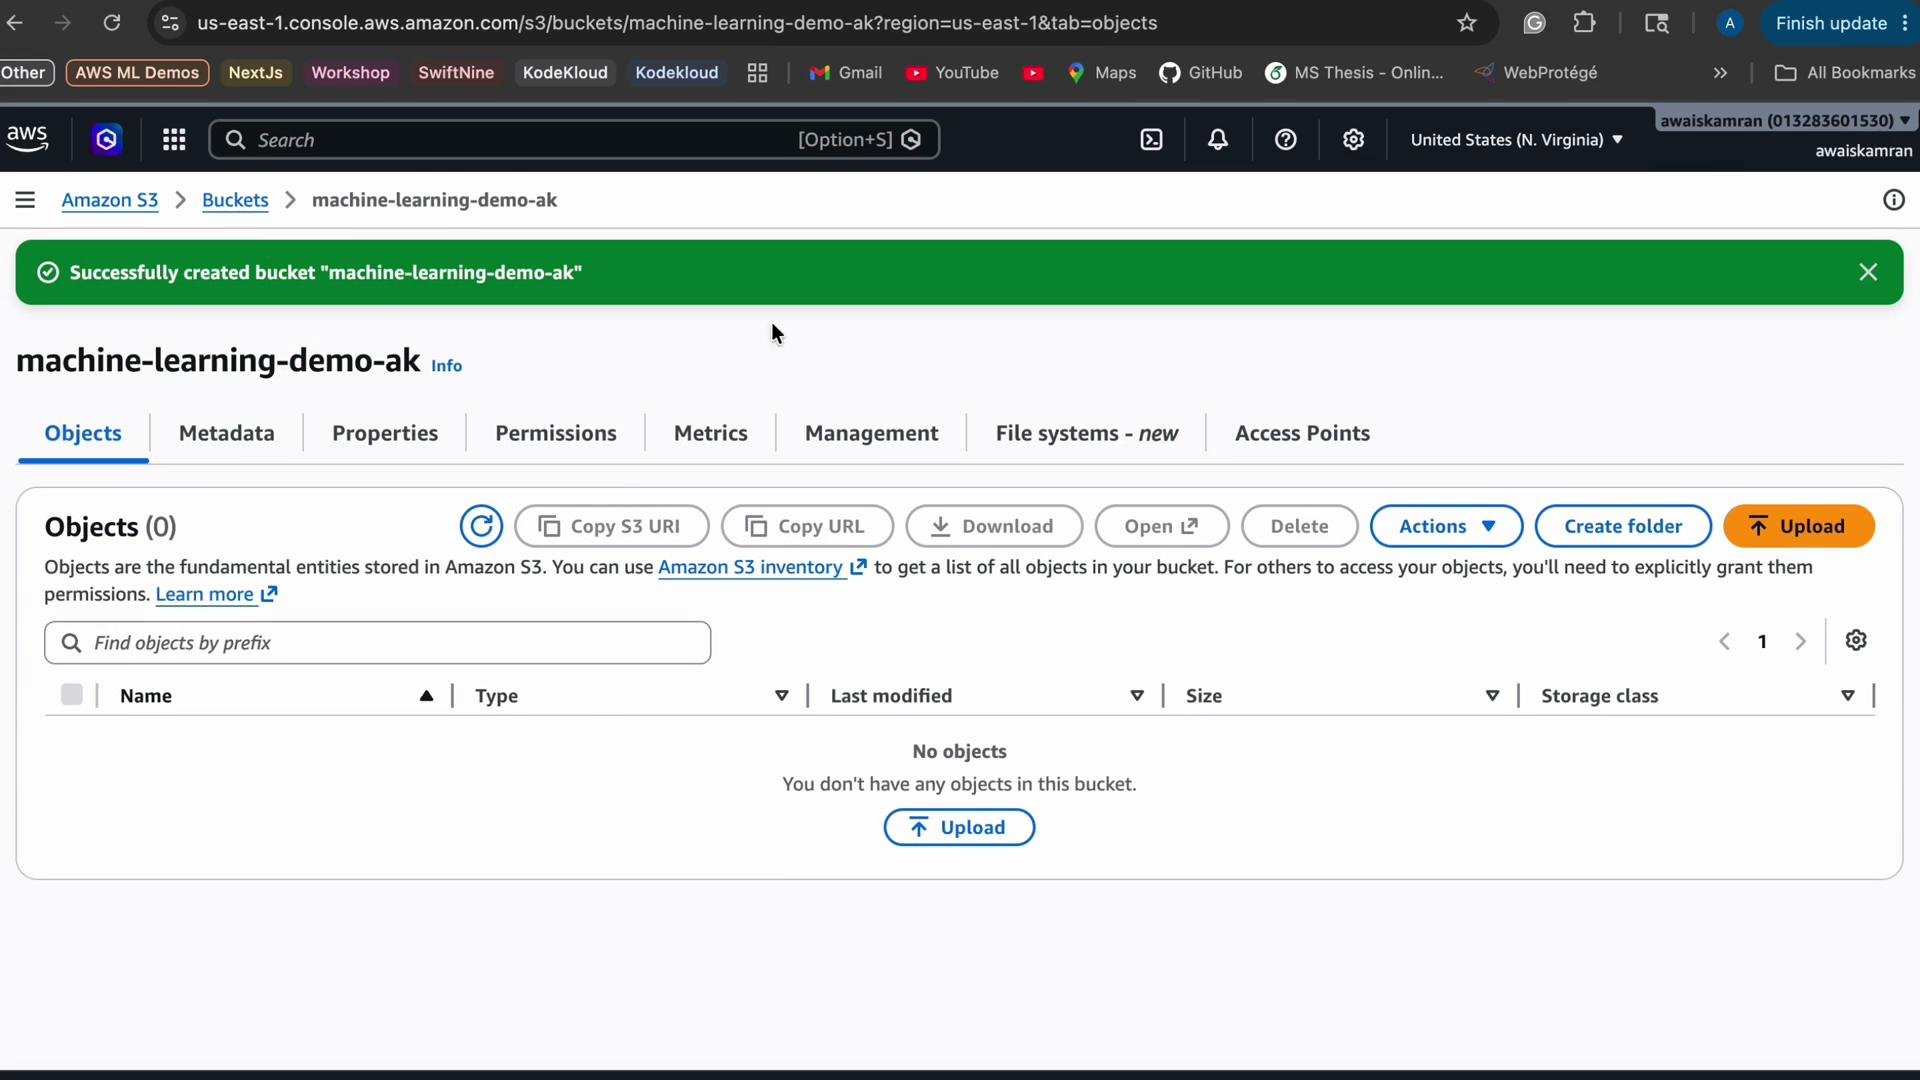This screenshot has height=1080, width=1920.
Task: Select all objects checkbox in table header
Action: (x=71, y=694)
